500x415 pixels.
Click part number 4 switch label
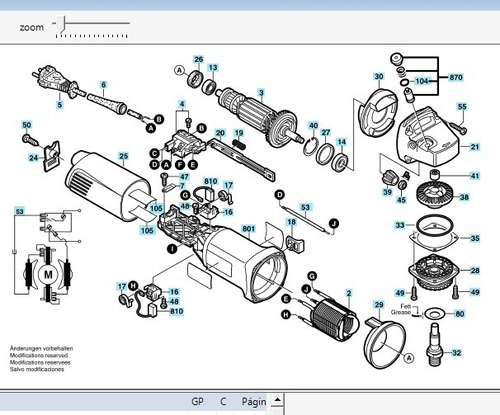pyautogui.click(x=182, y=104)
